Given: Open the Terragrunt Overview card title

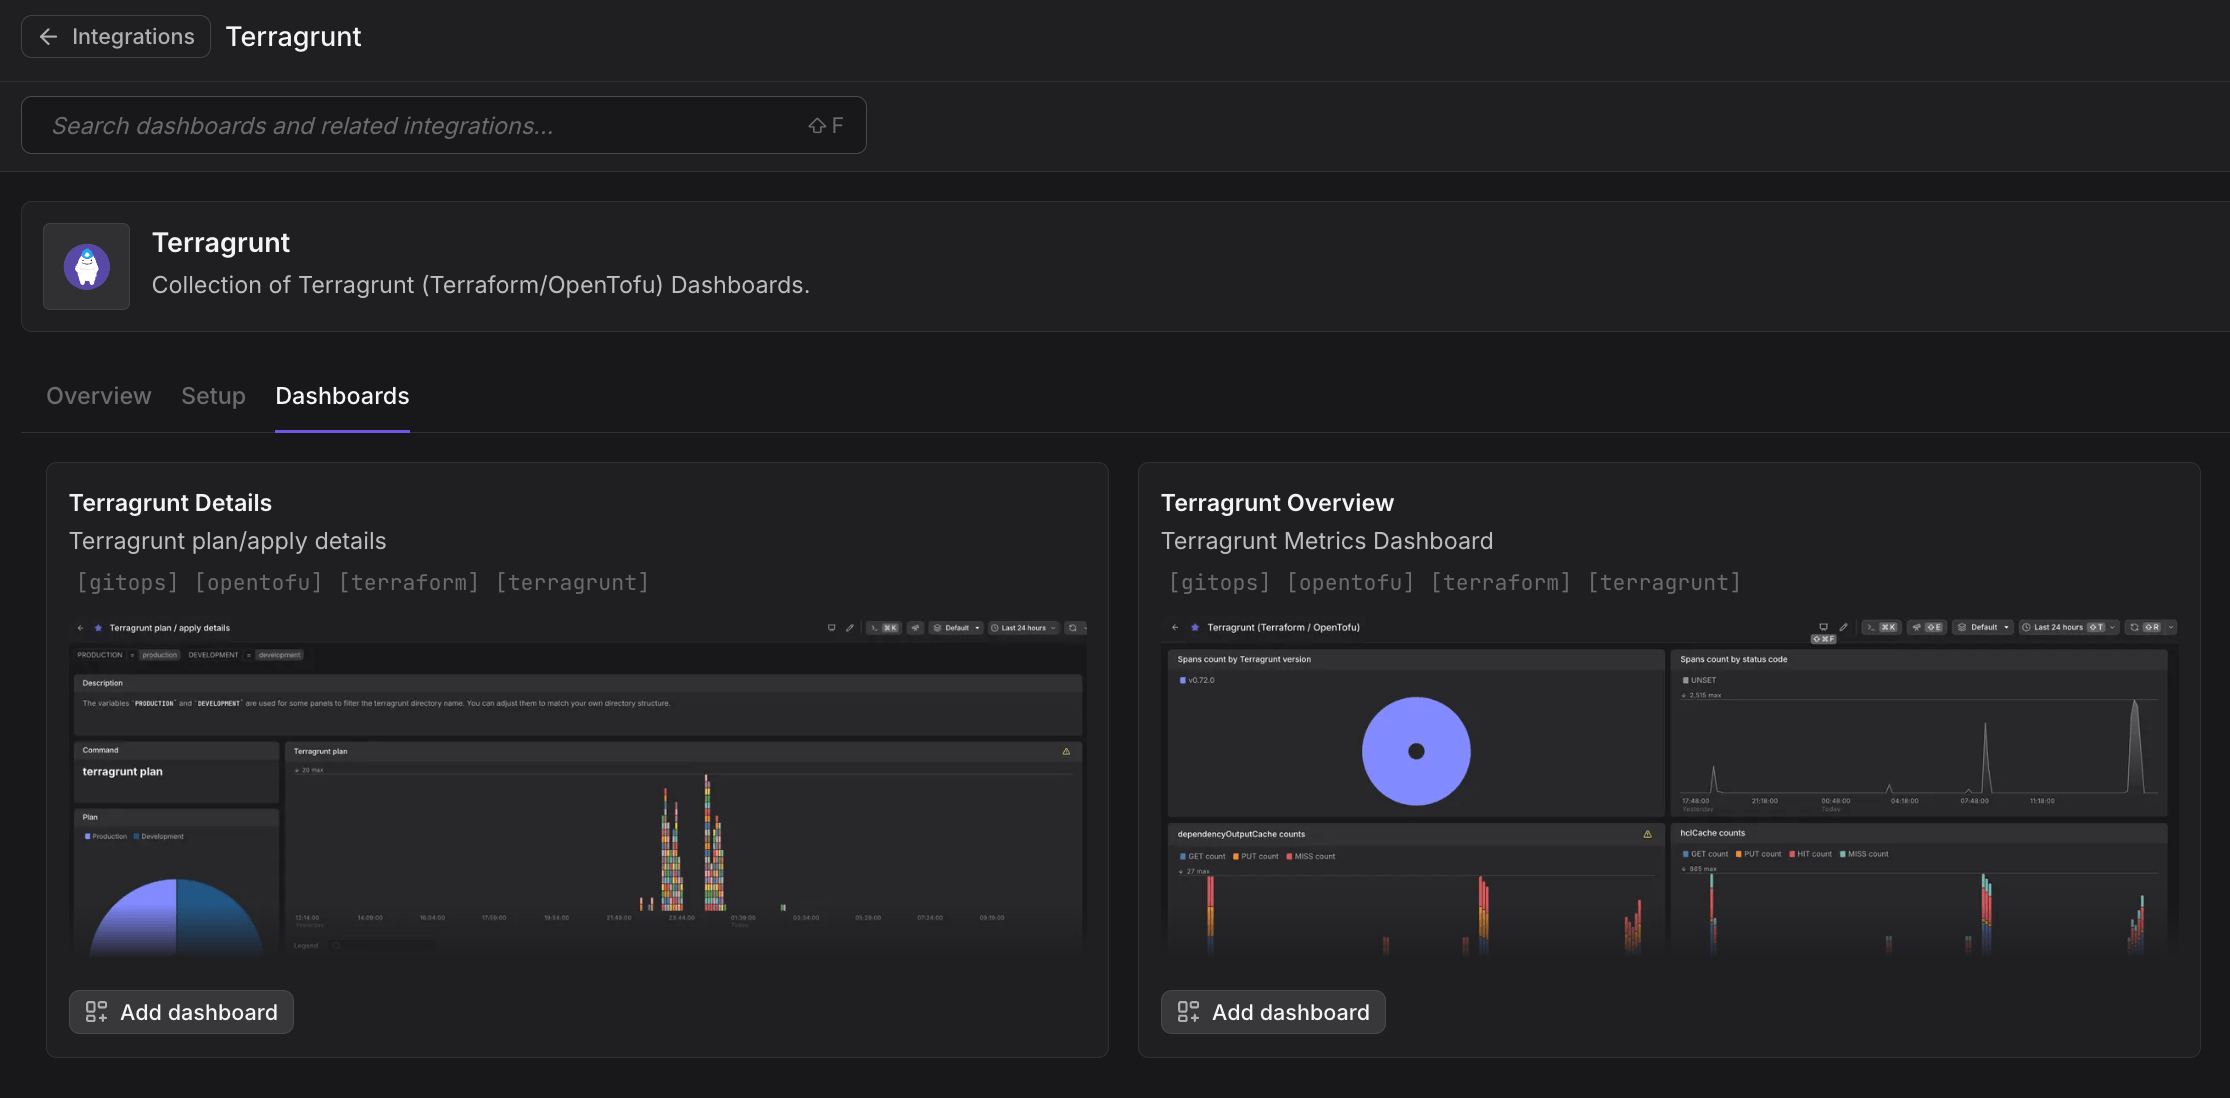Looking at the screenshot, I should tap(1277, 503).
